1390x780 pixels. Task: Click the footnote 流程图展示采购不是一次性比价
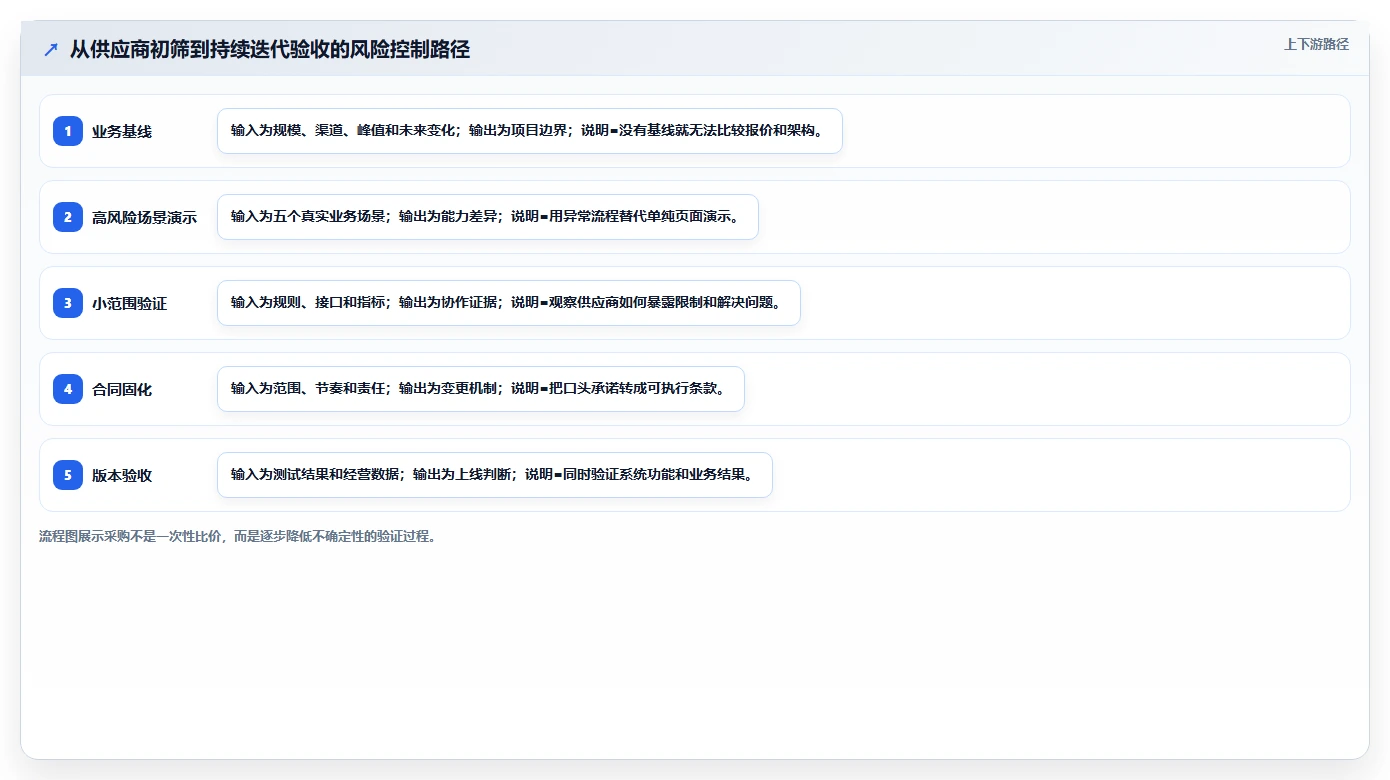(x=238, y=536)
